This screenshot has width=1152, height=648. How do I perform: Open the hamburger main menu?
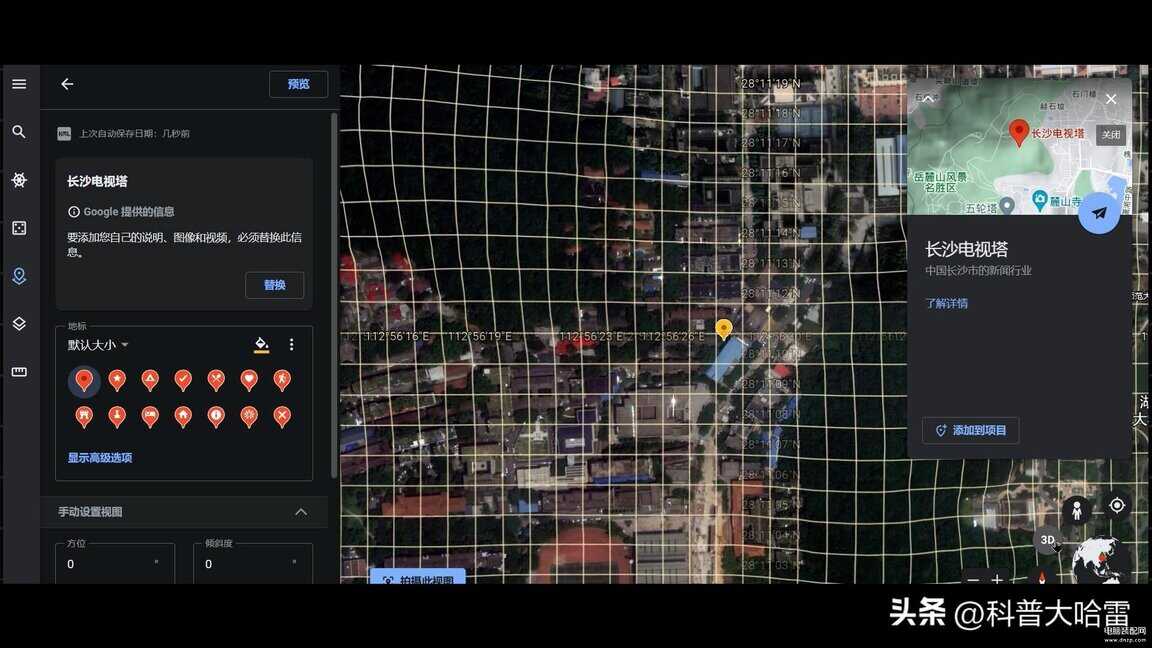point(19,84)
